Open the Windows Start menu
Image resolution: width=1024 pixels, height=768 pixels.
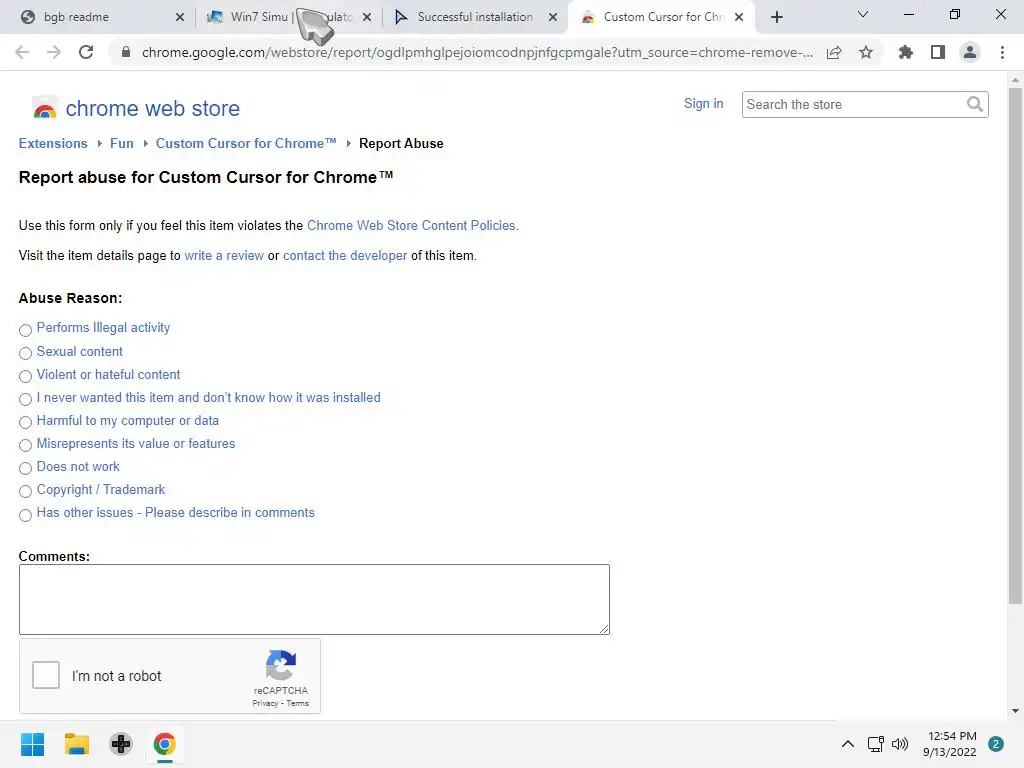(x=33, y=744)
